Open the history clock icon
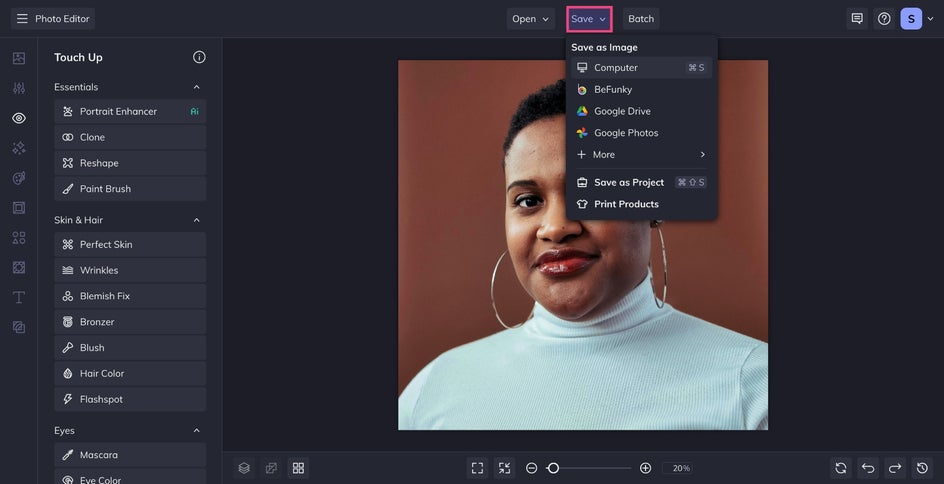Screen dimensions: 944x484 pyautogui.click(x=922, y=468)
